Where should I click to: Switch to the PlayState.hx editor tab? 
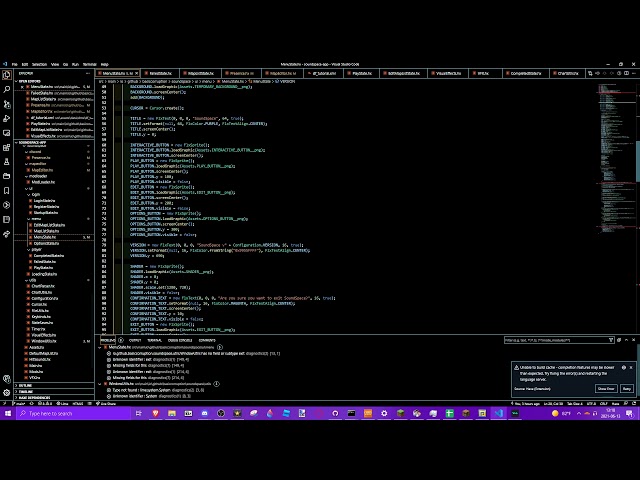(x=362, y=73)
